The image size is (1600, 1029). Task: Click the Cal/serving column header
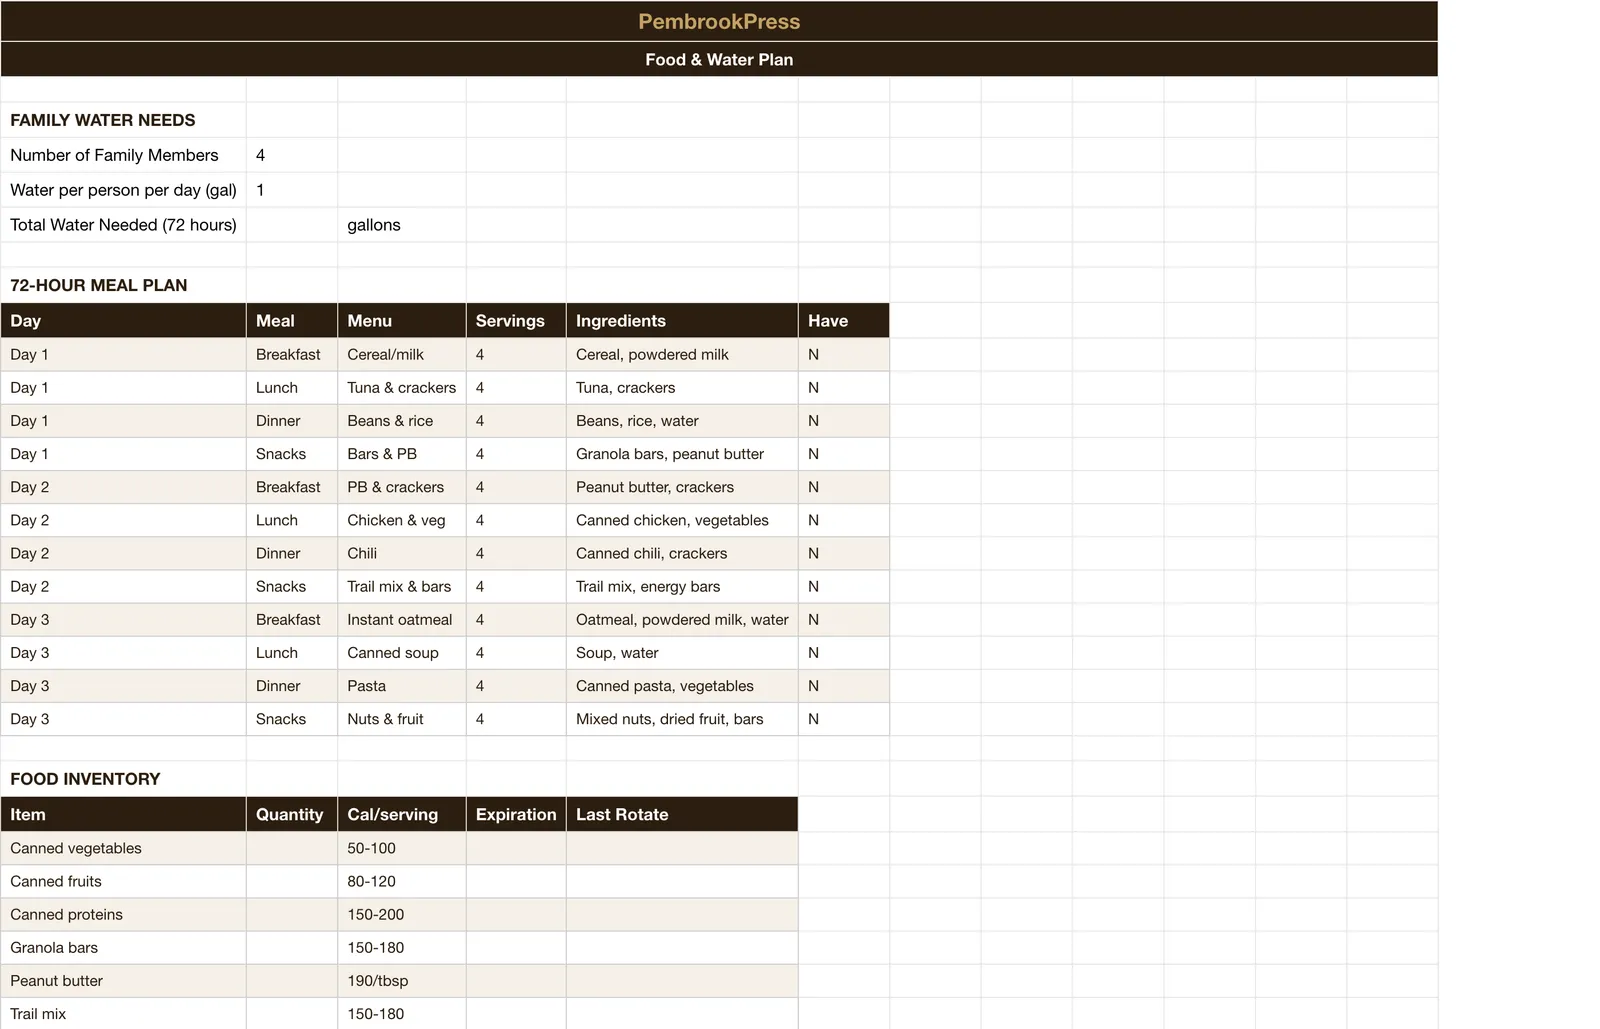[402, 815]
